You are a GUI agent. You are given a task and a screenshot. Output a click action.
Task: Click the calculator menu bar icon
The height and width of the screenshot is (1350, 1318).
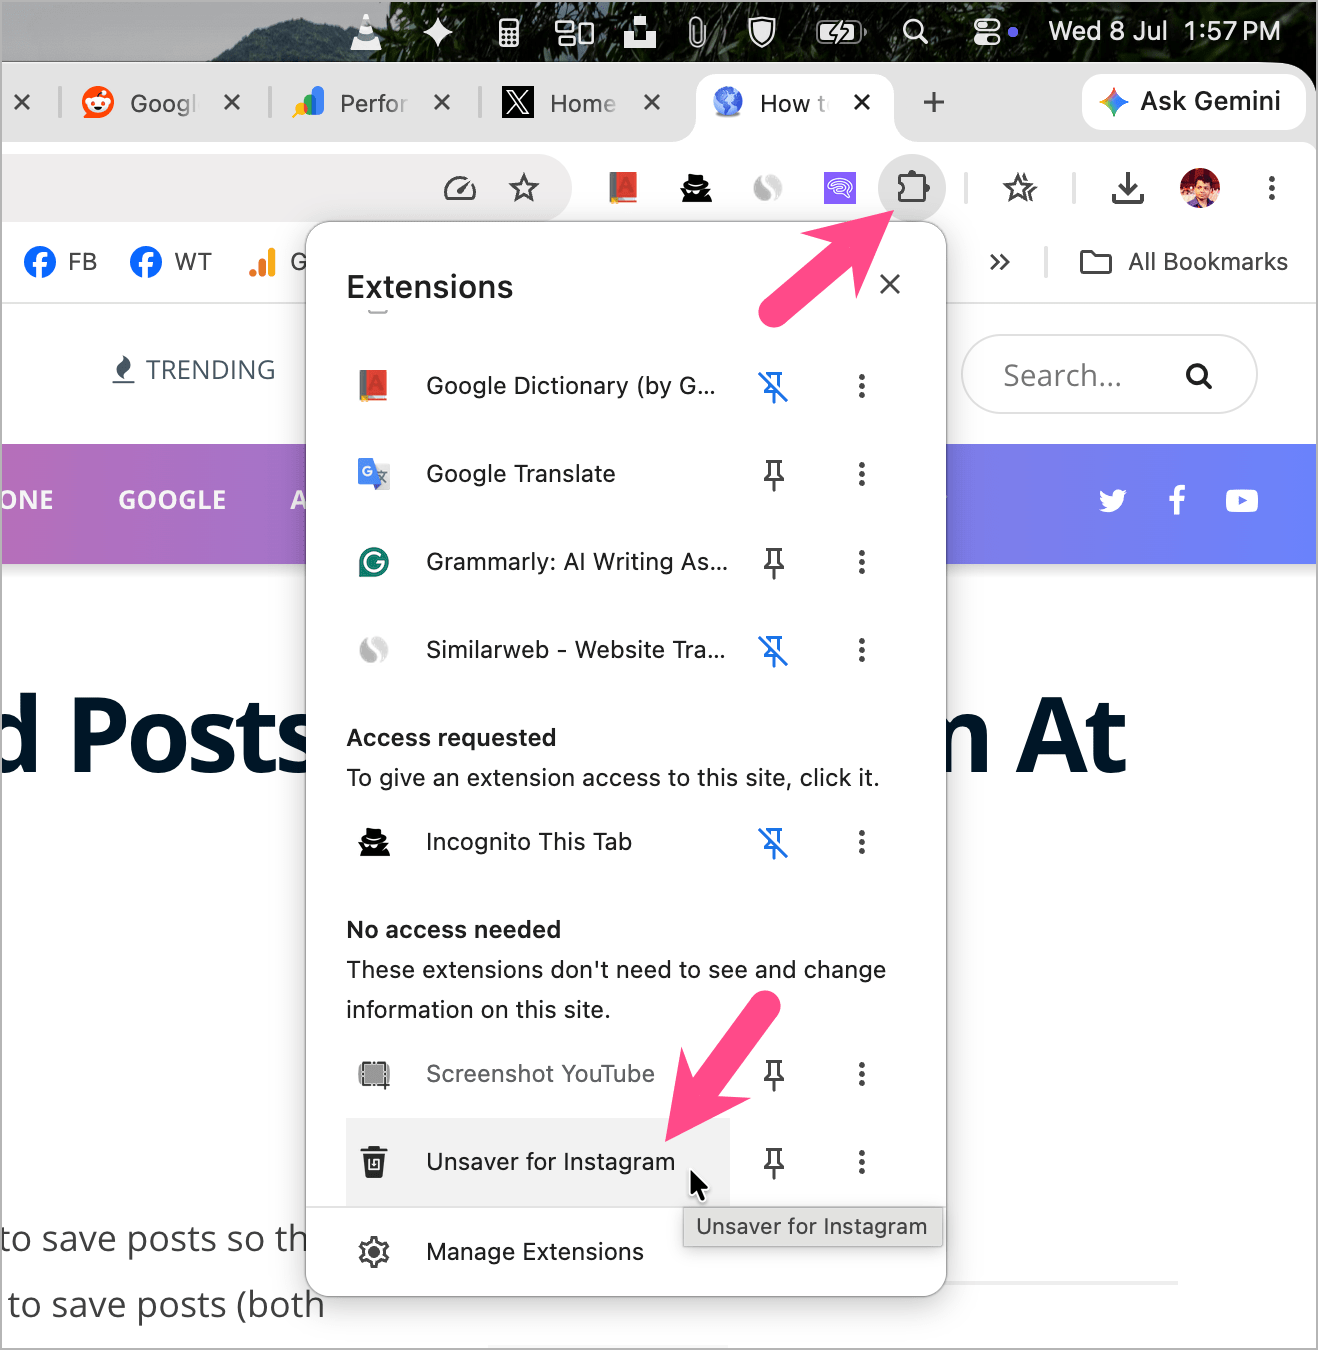pyautogui.click(x=508, y=32)
